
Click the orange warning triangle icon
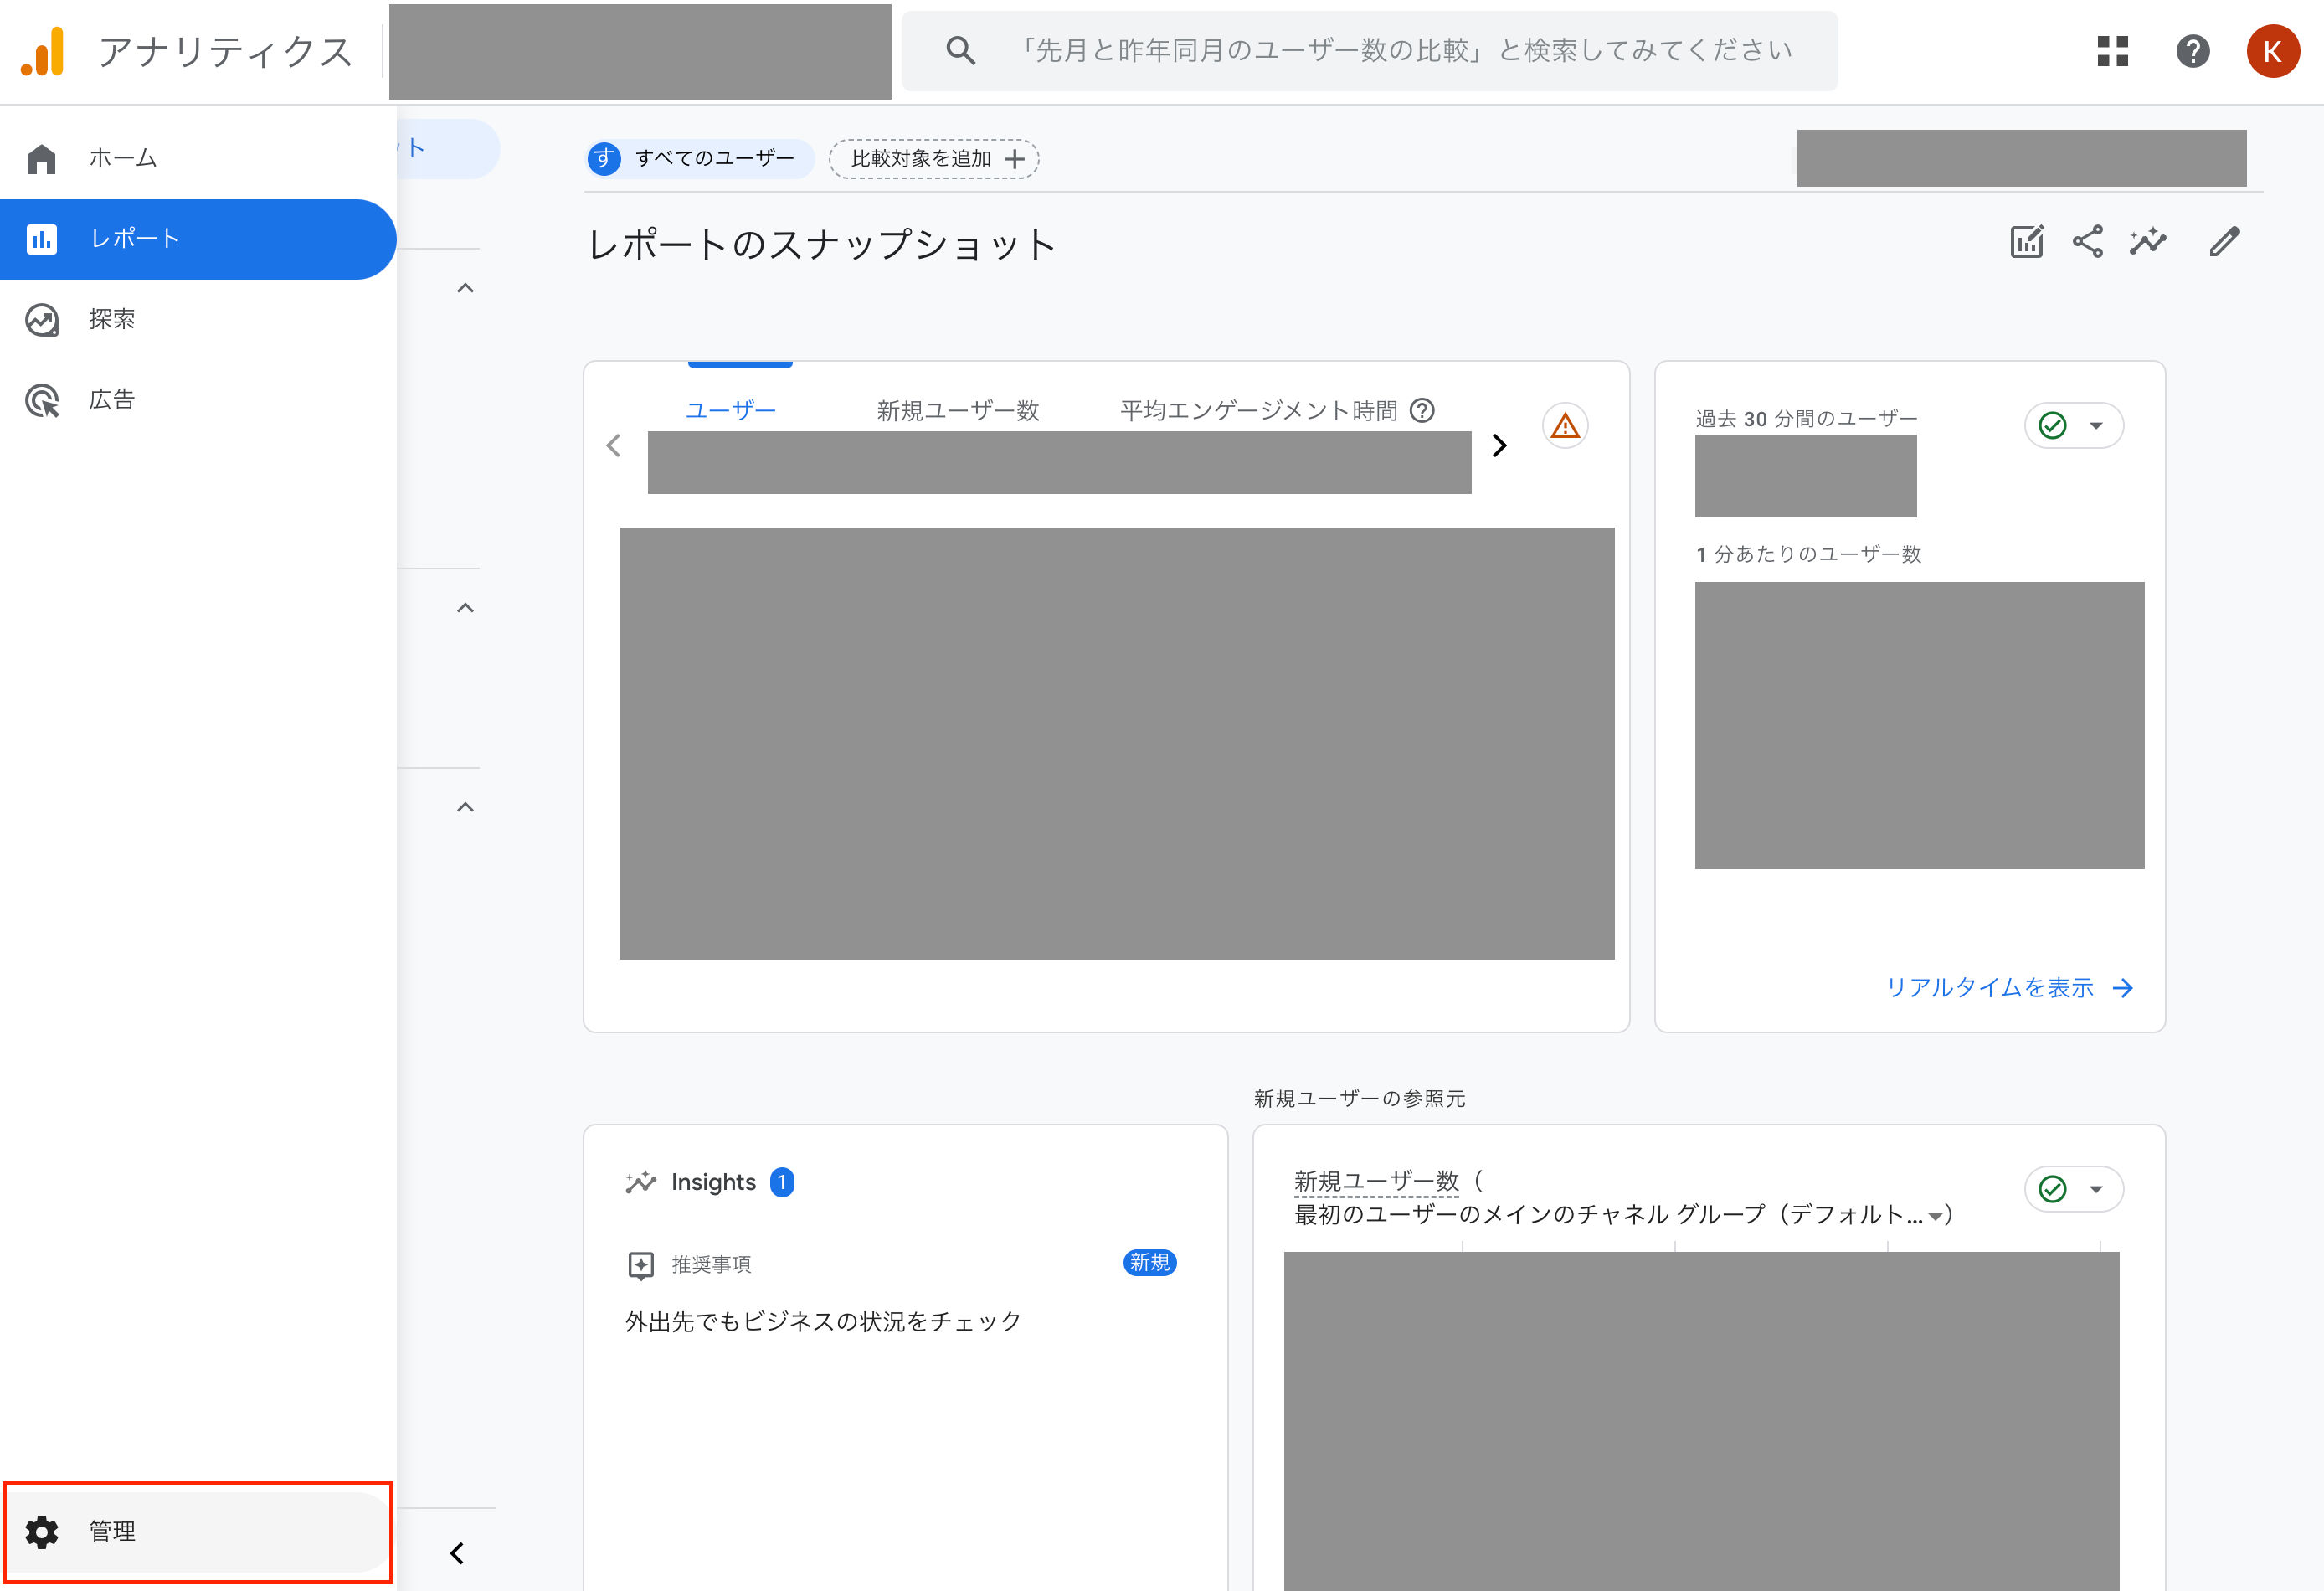pyautogui.click(x=1565, y=426)
